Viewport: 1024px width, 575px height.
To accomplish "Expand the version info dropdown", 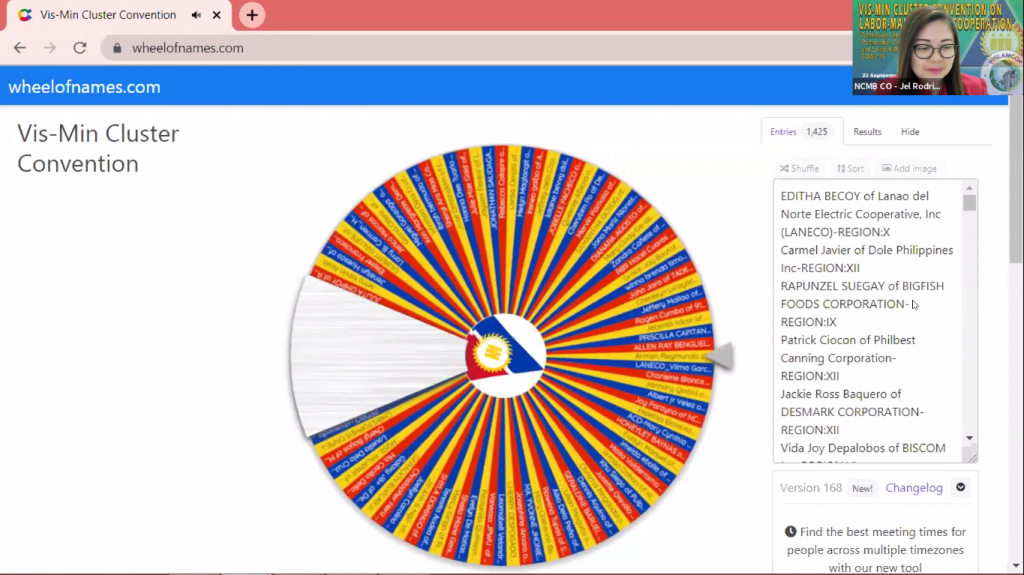I will 961,487.
